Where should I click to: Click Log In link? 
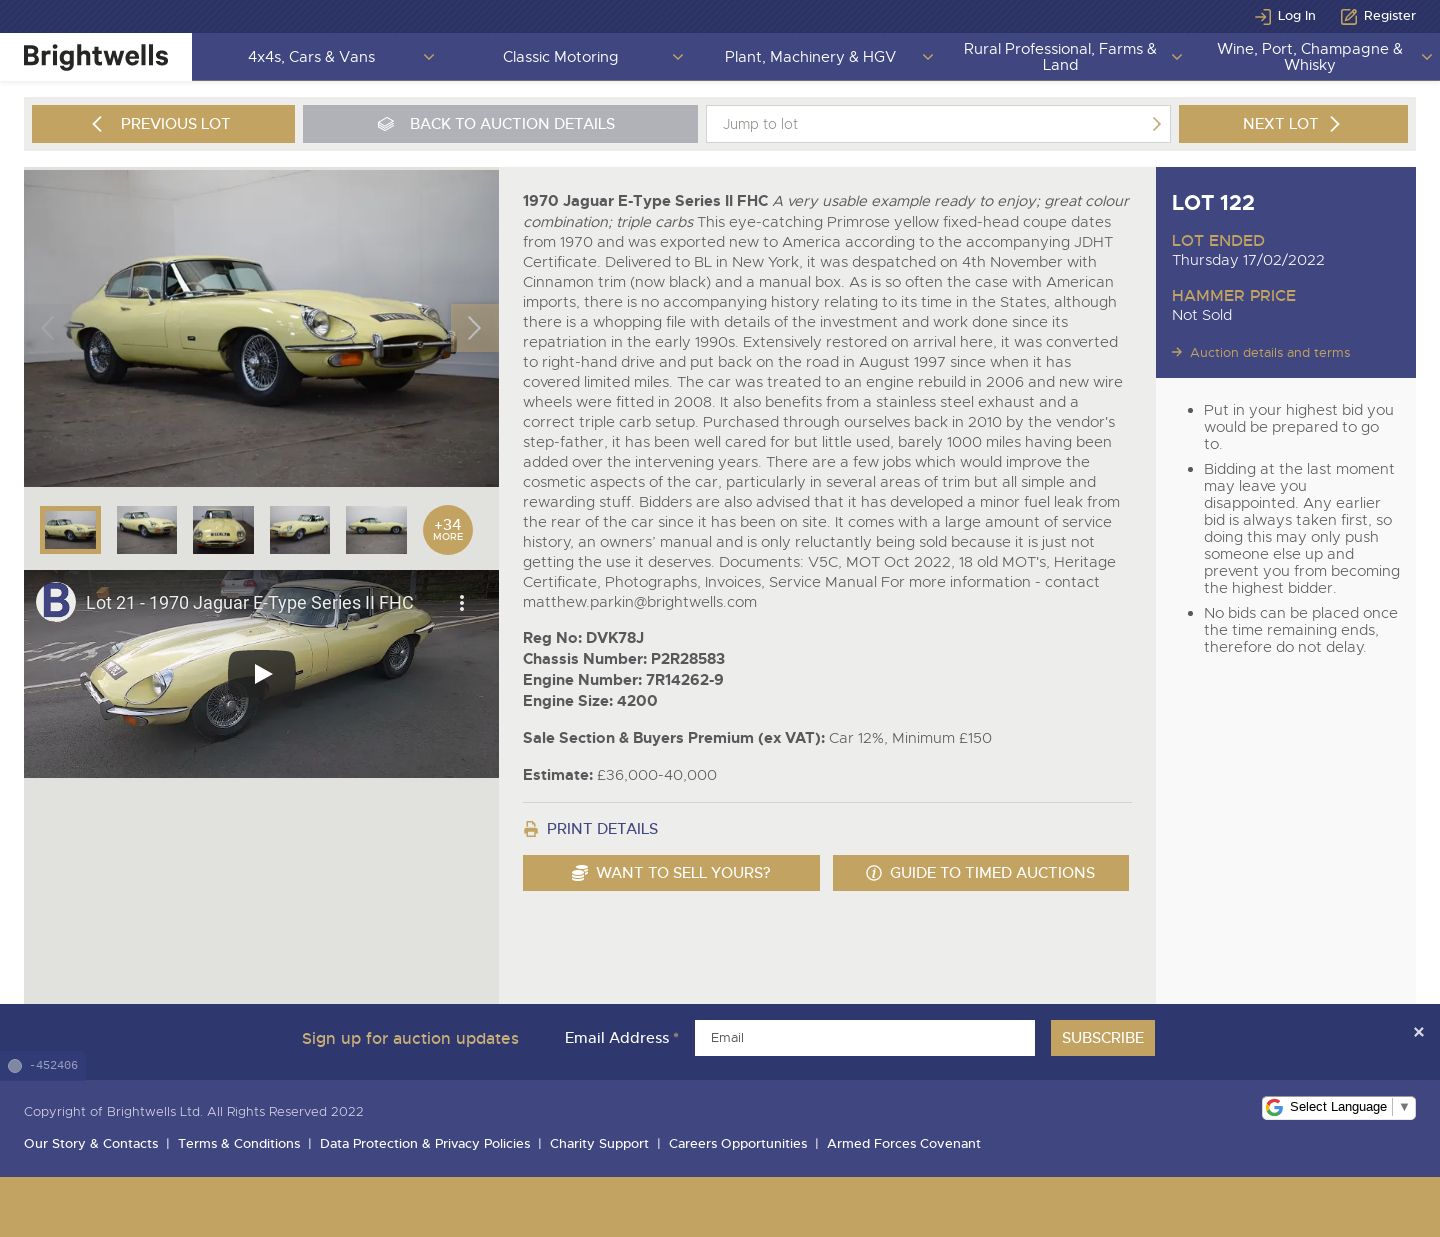(1296, 16)
